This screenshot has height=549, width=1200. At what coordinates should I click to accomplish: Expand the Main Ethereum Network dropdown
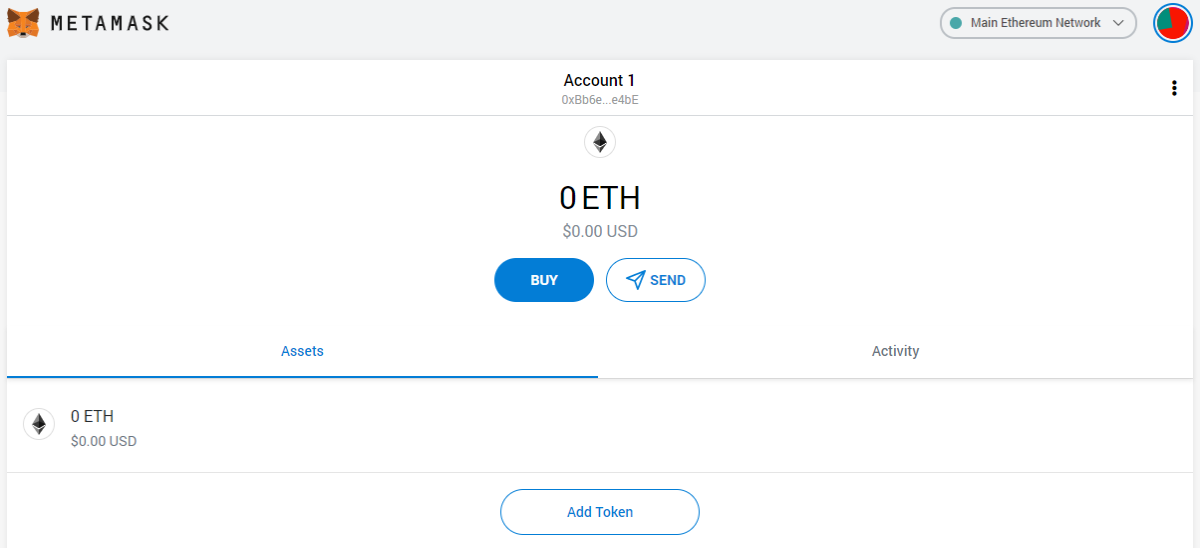click(1038, 23)
